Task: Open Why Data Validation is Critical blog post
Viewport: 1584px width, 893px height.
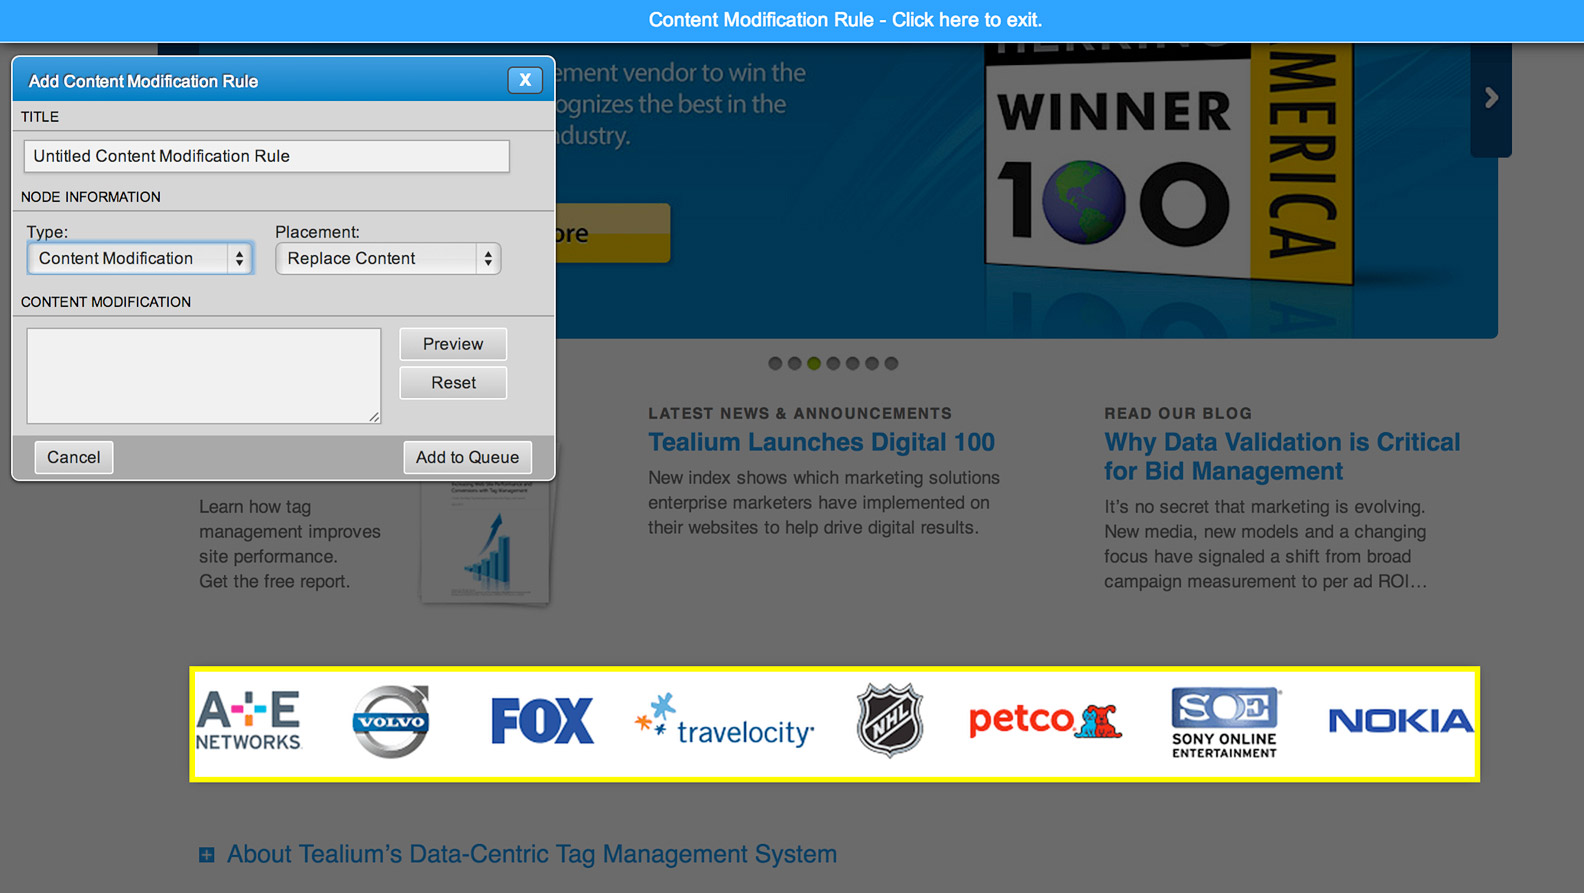Action: [x=1282, y=456]
